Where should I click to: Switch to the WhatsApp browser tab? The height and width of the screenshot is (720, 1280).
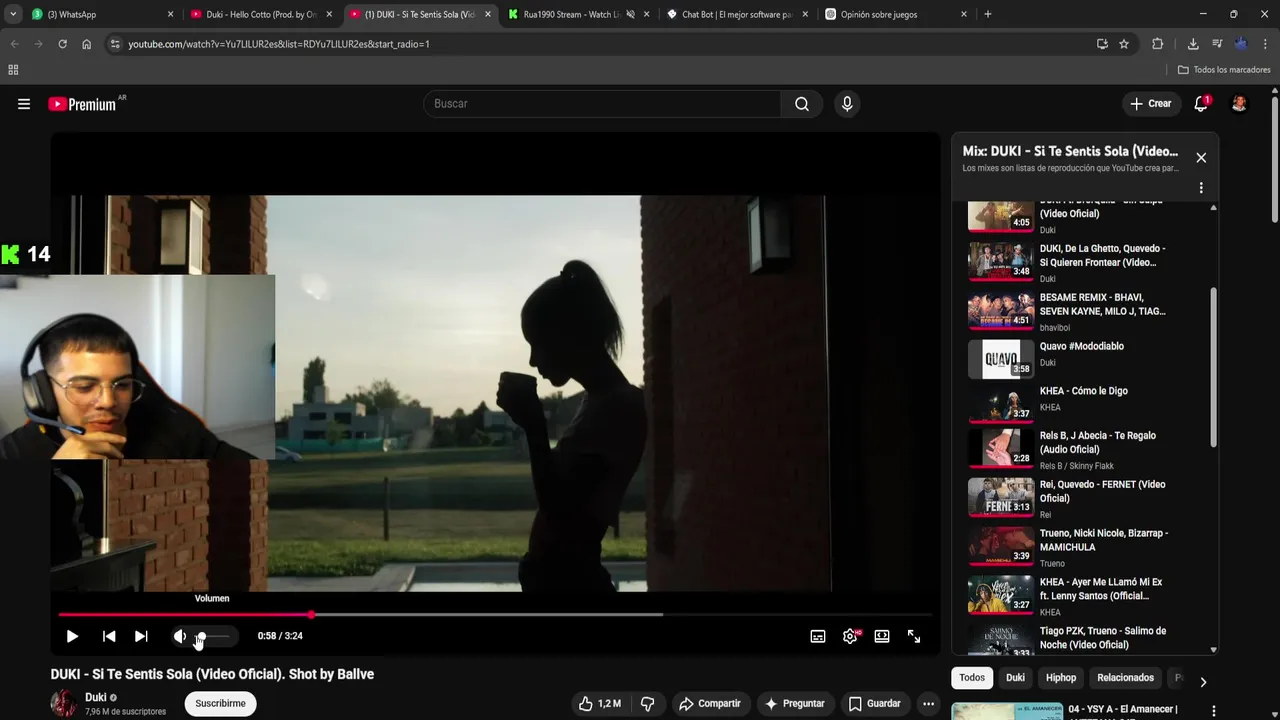click(100, 15)
